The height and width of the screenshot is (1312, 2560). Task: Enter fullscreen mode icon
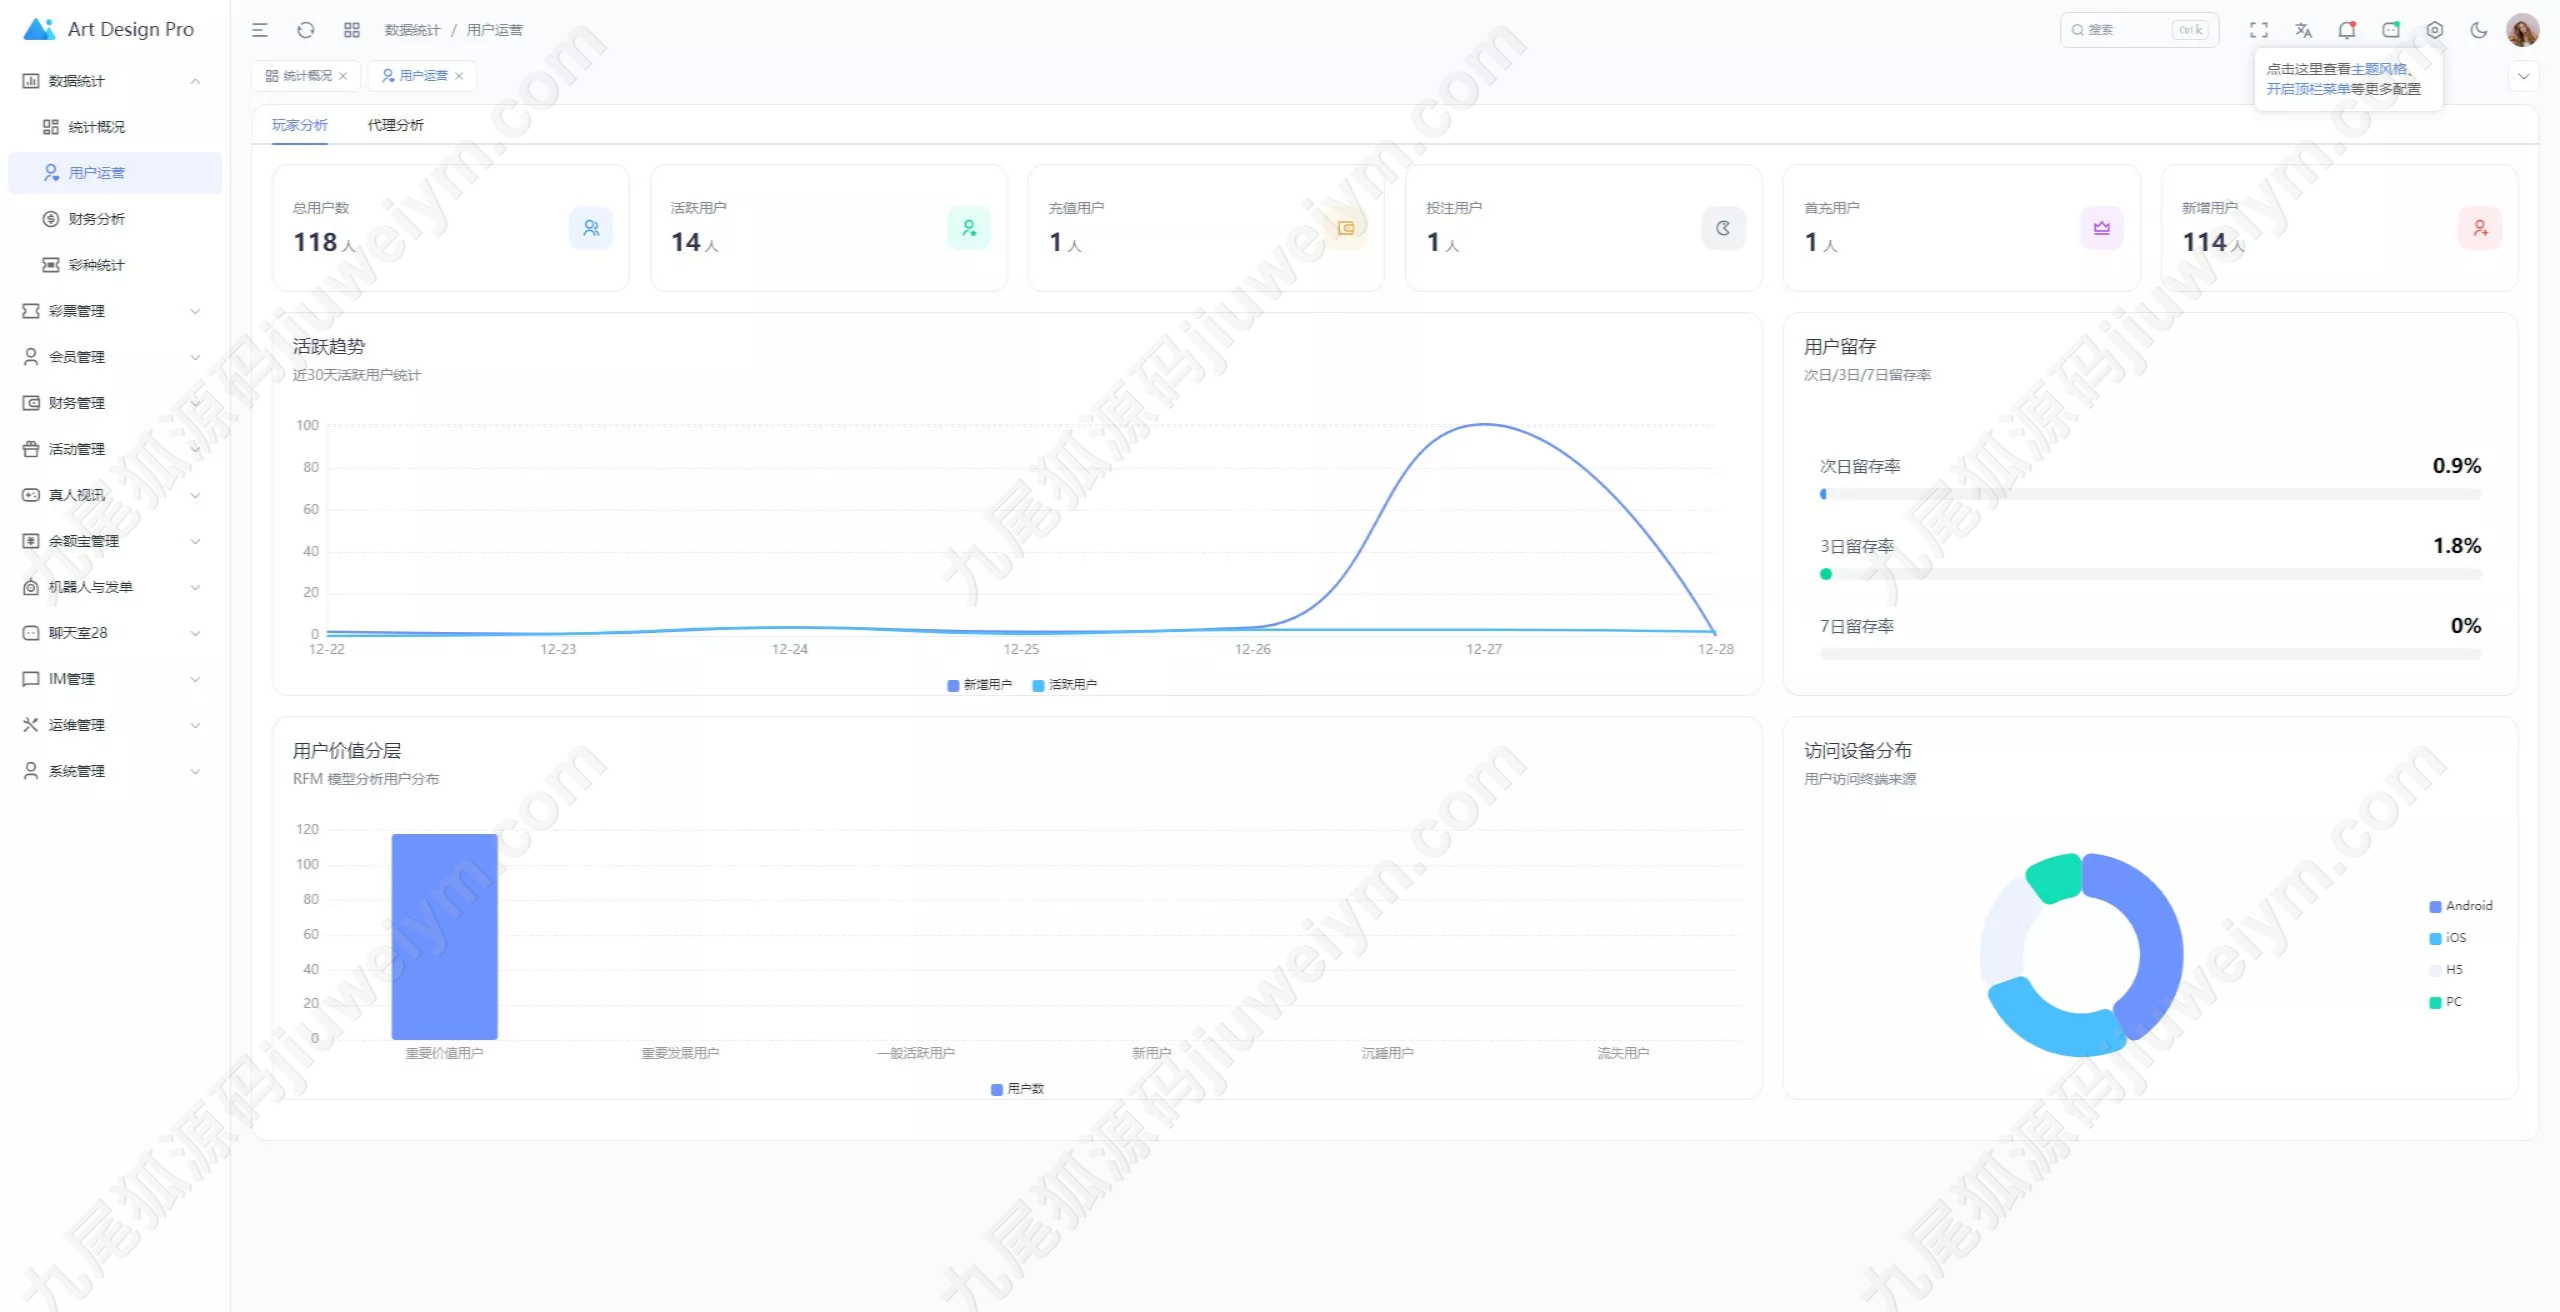(2259, 30)
